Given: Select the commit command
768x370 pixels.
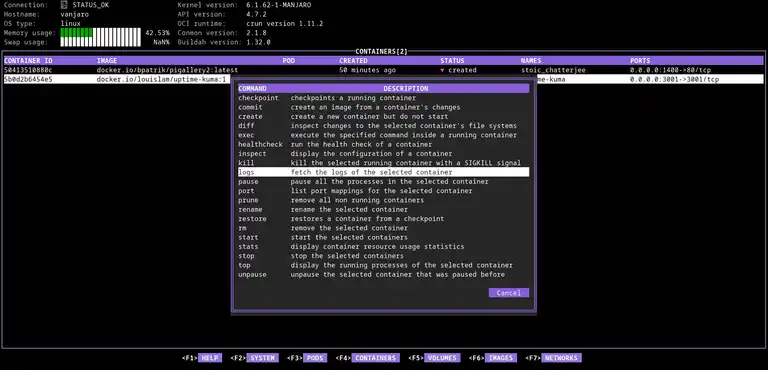Looking at the screenshot, I should point(384,107).
